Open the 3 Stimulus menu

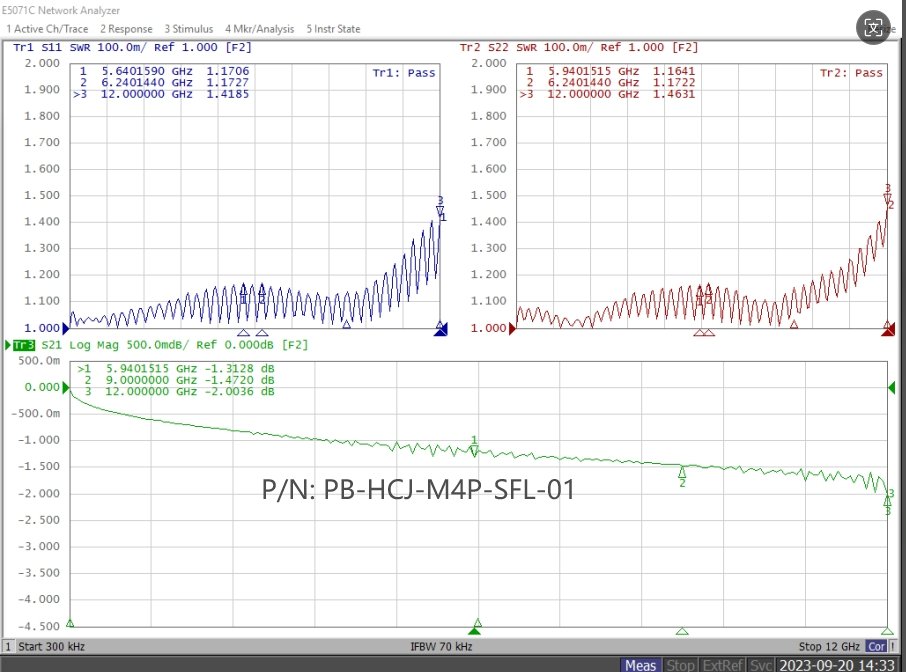188,29
